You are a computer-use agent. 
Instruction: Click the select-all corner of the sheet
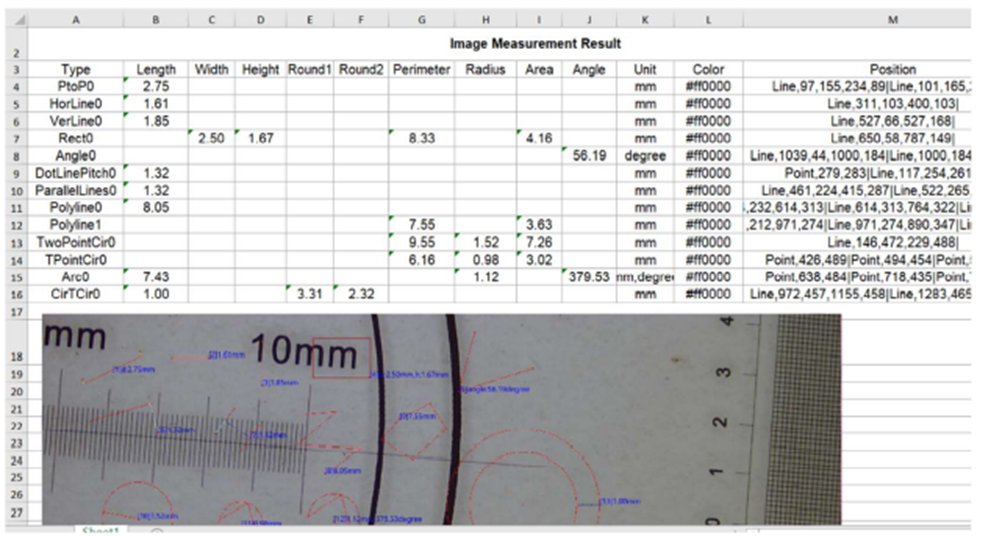17,20
